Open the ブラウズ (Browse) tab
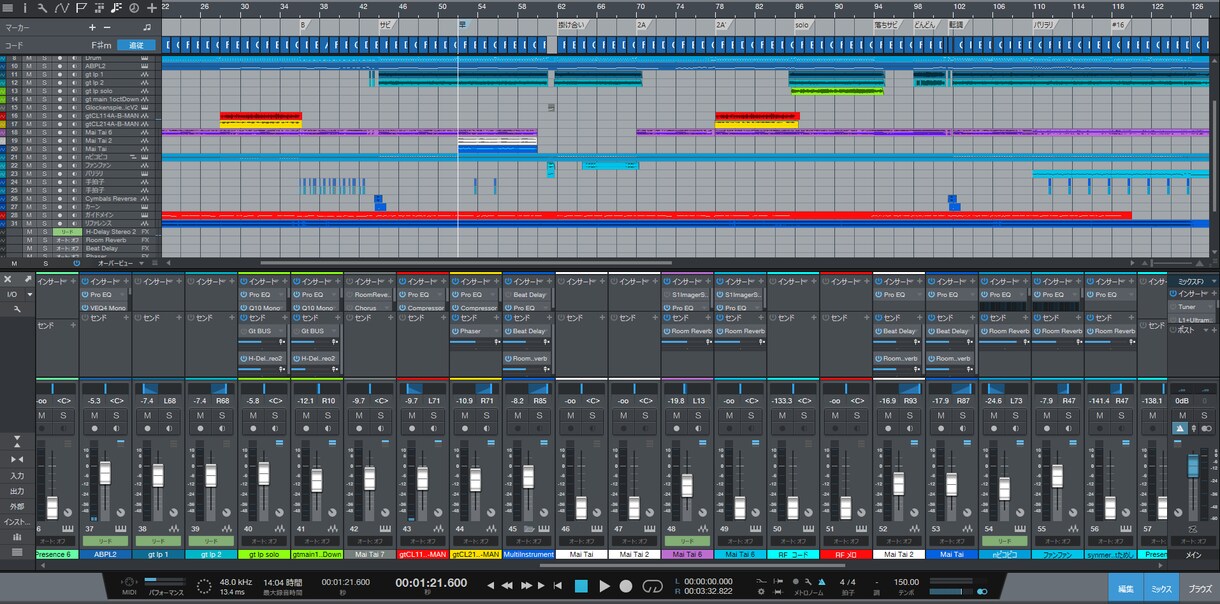Viewport: 1220px width, 604px height. (1200, 589)
